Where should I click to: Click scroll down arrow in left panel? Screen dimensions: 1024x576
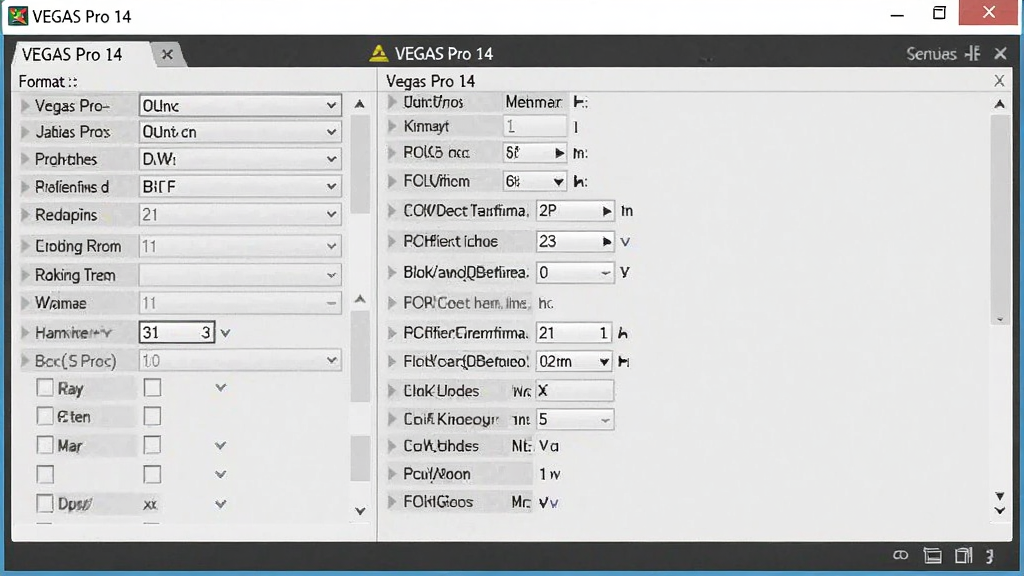pyautogui.click(x=360, y=511)
